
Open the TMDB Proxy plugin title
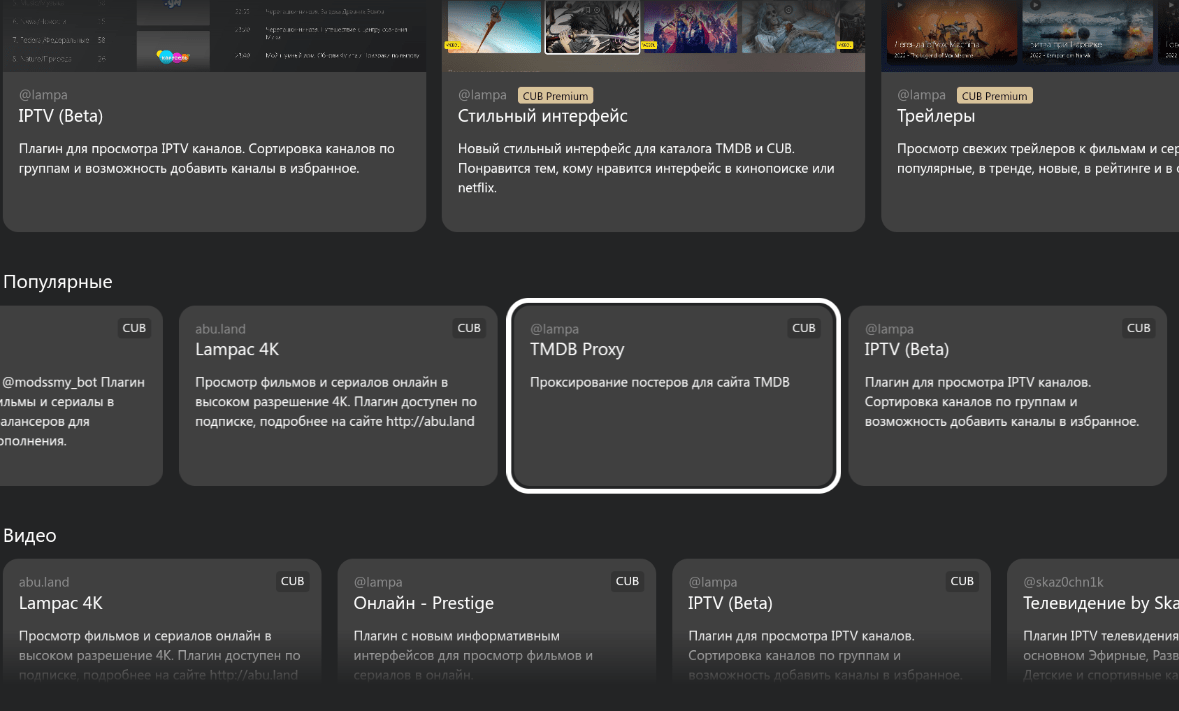(577, 349)
